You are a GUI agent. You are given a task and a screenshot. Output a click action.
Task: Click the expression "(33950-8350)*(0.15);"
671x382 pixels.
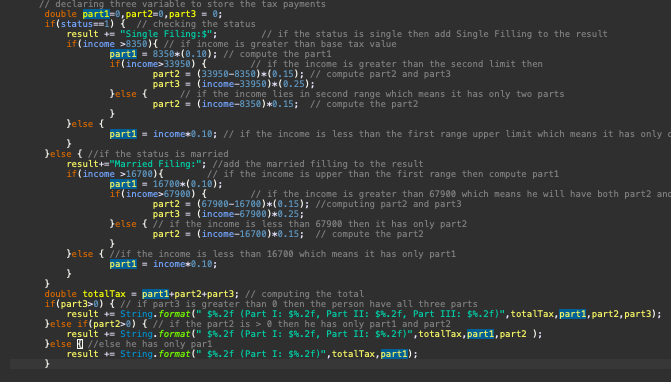pos(250,74)
